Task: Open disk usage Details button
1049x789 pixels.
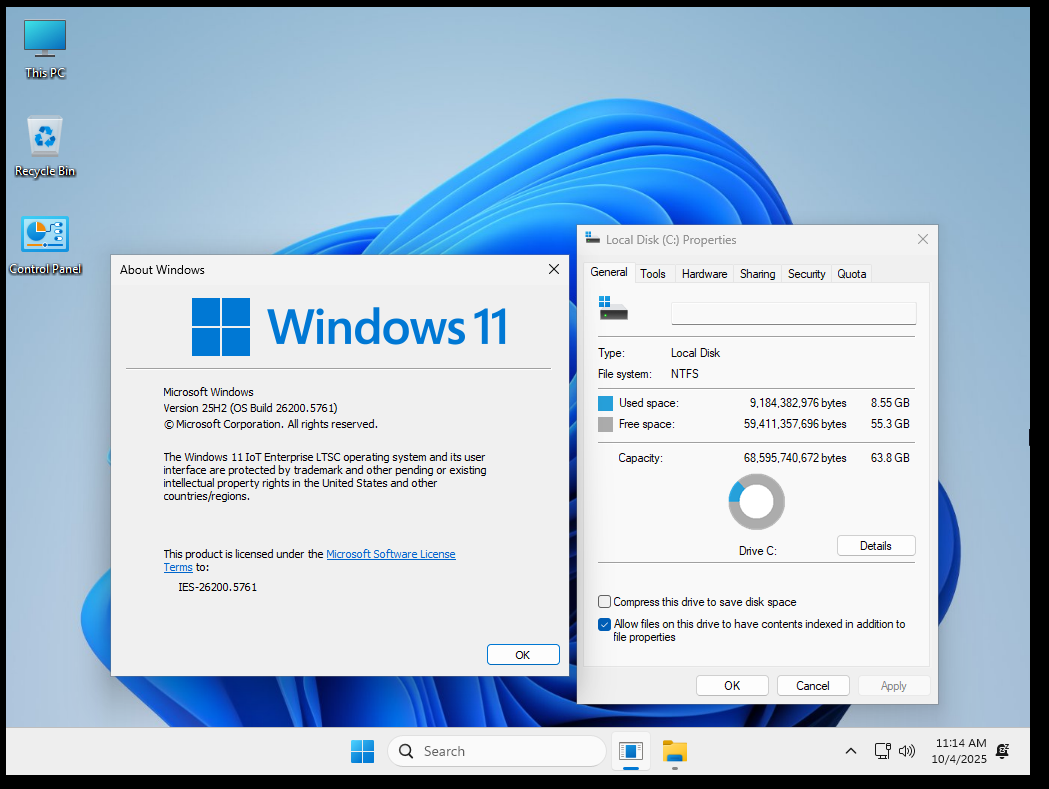Action: [x=876, y=545]
